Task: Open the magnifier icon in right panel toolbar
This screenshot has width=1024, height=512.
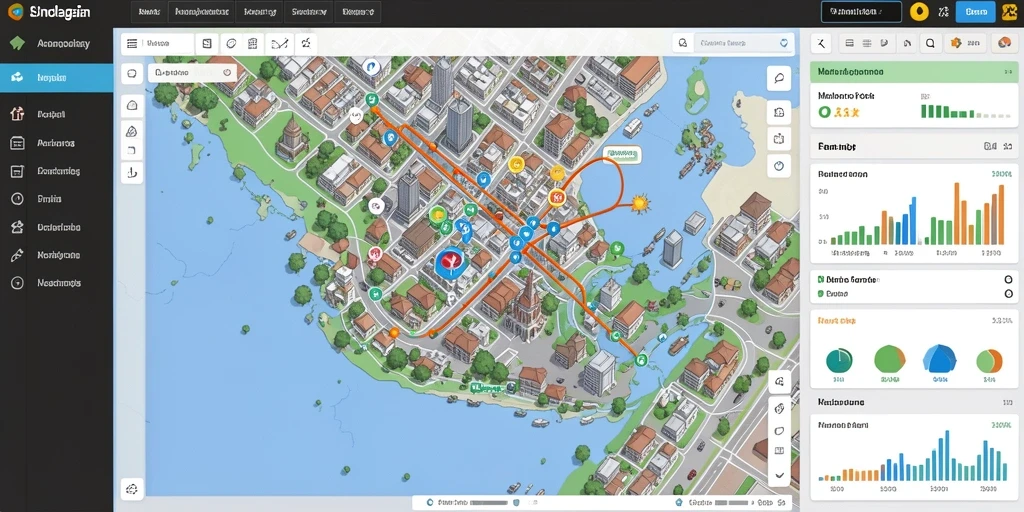Action: tap(929, 44)
